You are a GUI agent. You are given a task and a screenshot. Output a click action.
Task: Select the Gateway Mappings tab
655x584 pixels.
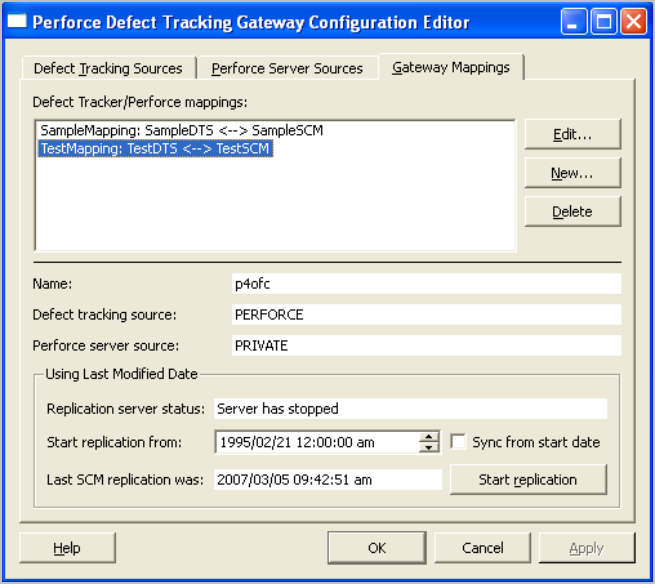[x=451, y=67]
